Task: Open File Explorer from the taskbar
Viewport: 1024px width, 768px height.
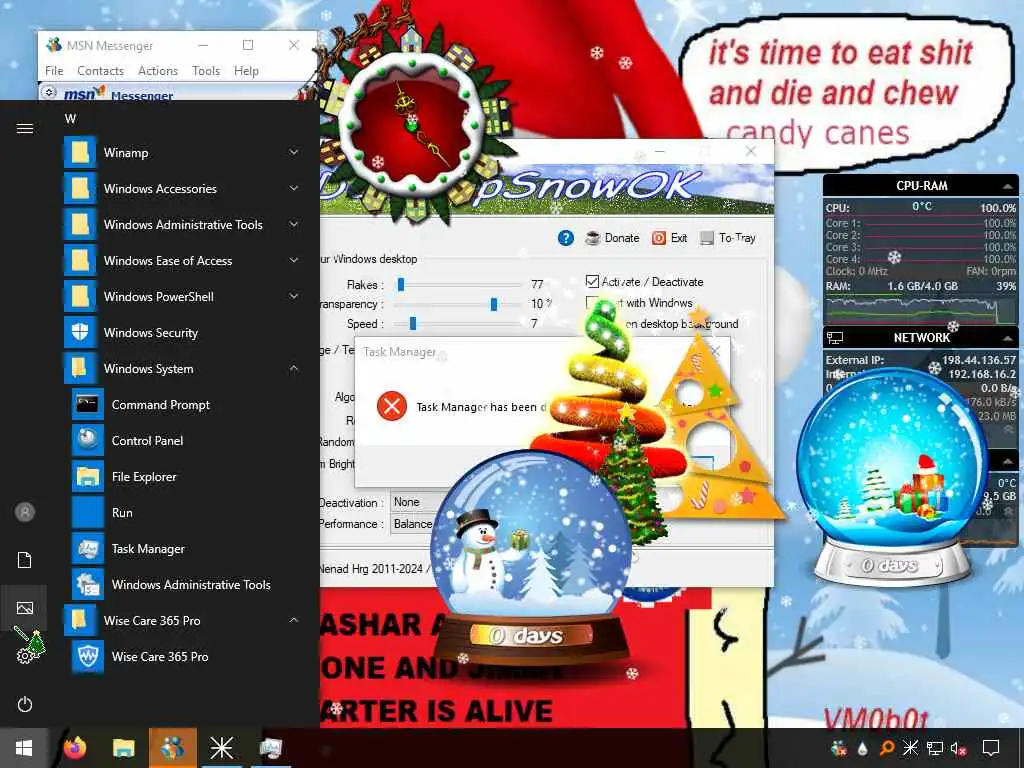Action: coord(123,748)
